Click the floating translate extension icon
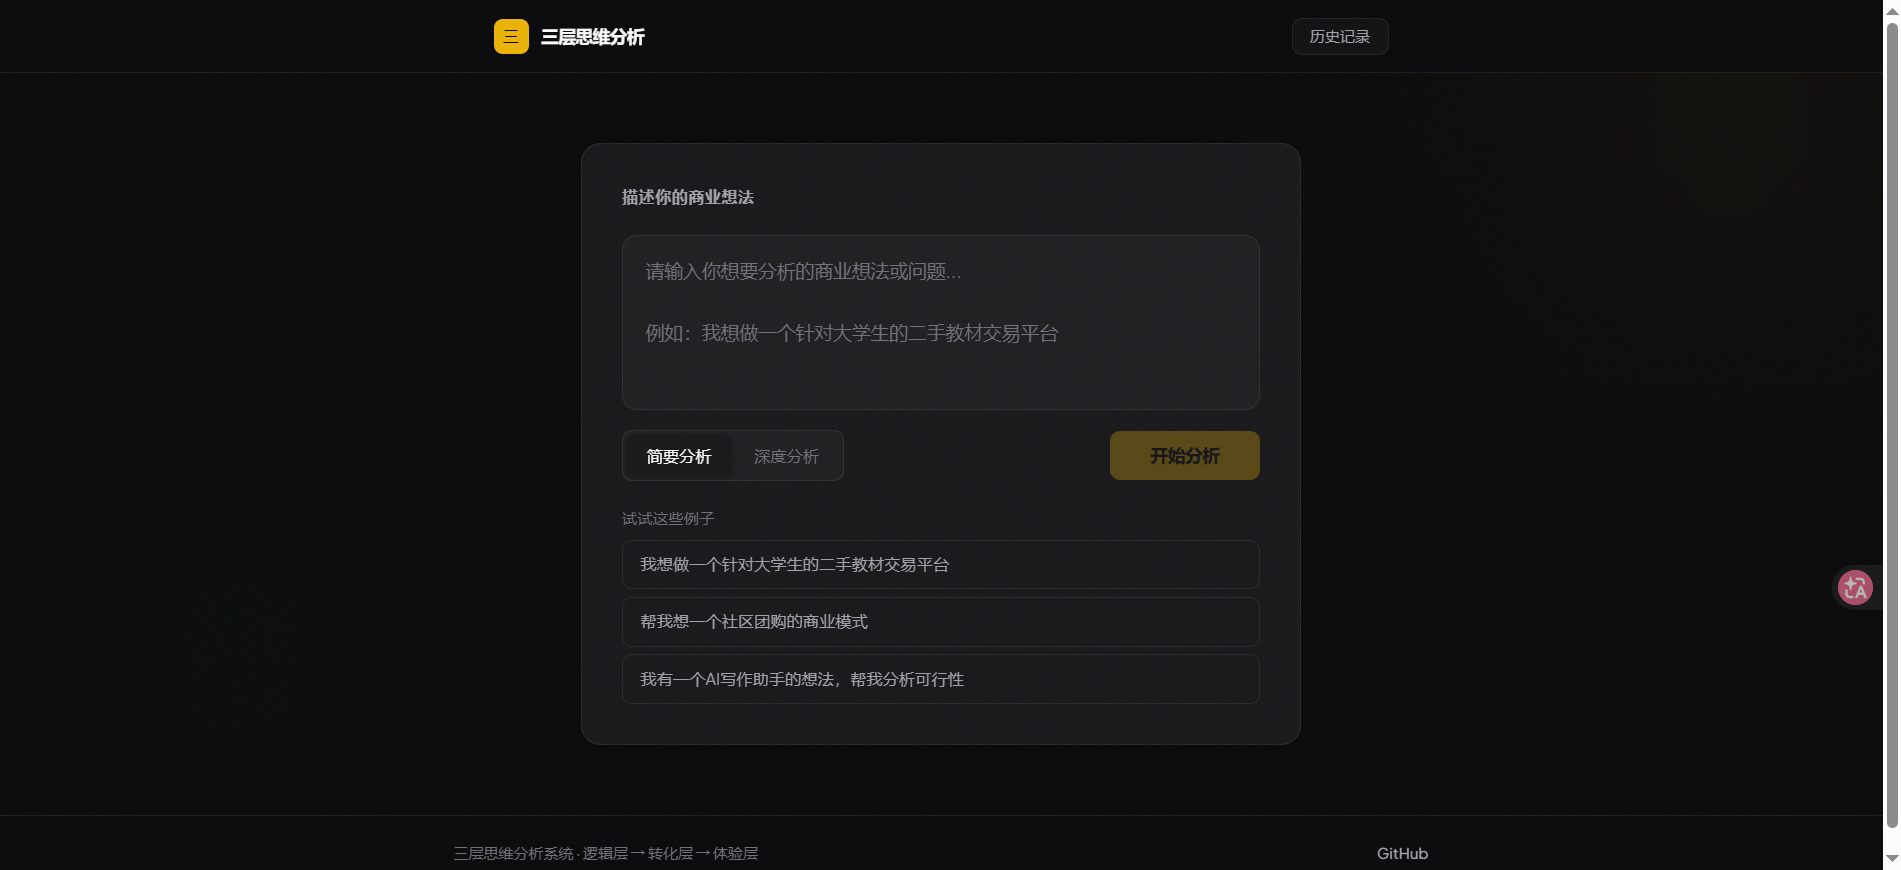This screenshot has width=1901, height=870. [x=1855, y=587]
